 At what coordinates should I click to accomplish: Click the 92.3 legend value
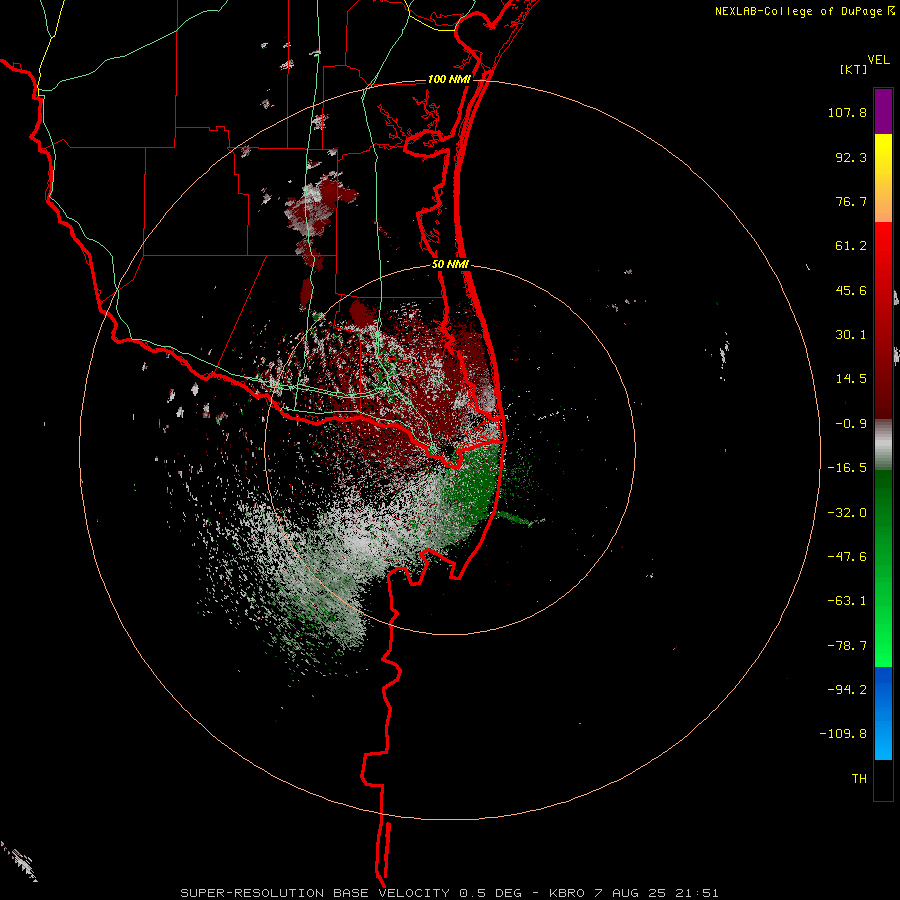[x=851, y=157]
